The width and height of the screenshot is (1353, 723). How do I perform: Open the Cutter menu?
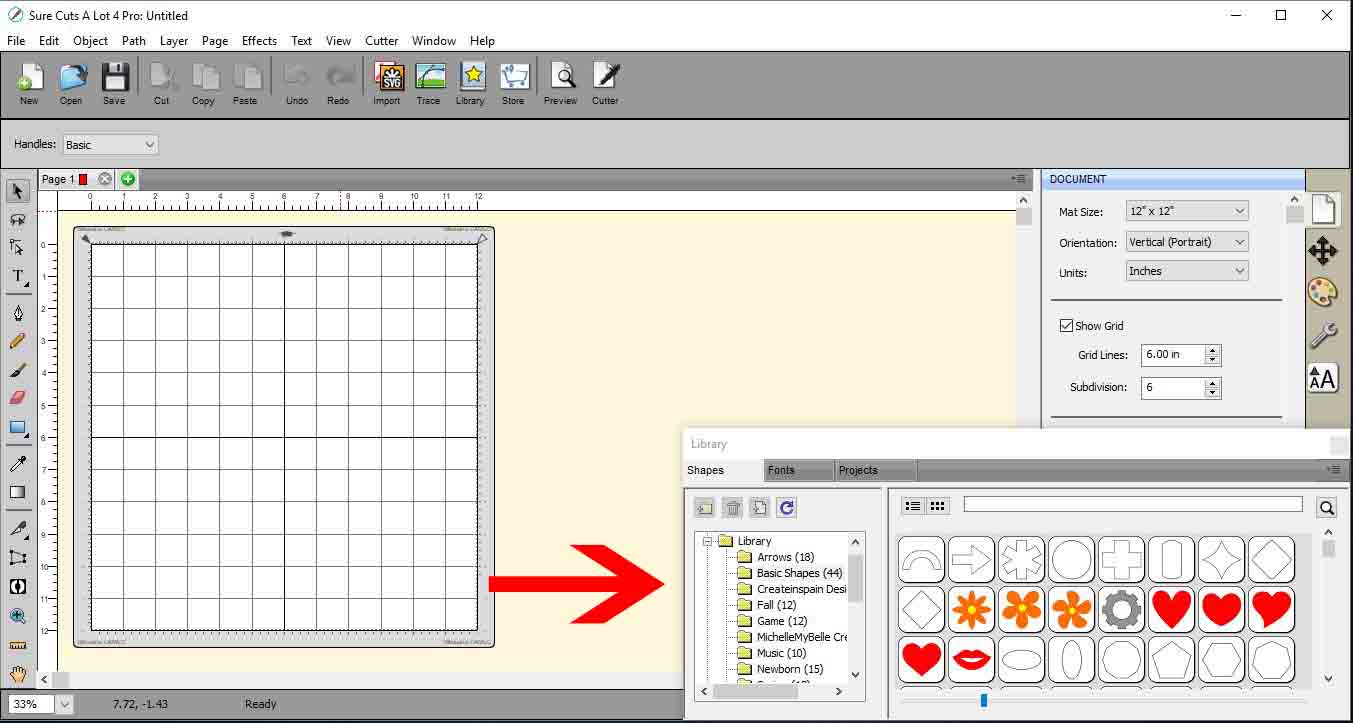[381, 41]
